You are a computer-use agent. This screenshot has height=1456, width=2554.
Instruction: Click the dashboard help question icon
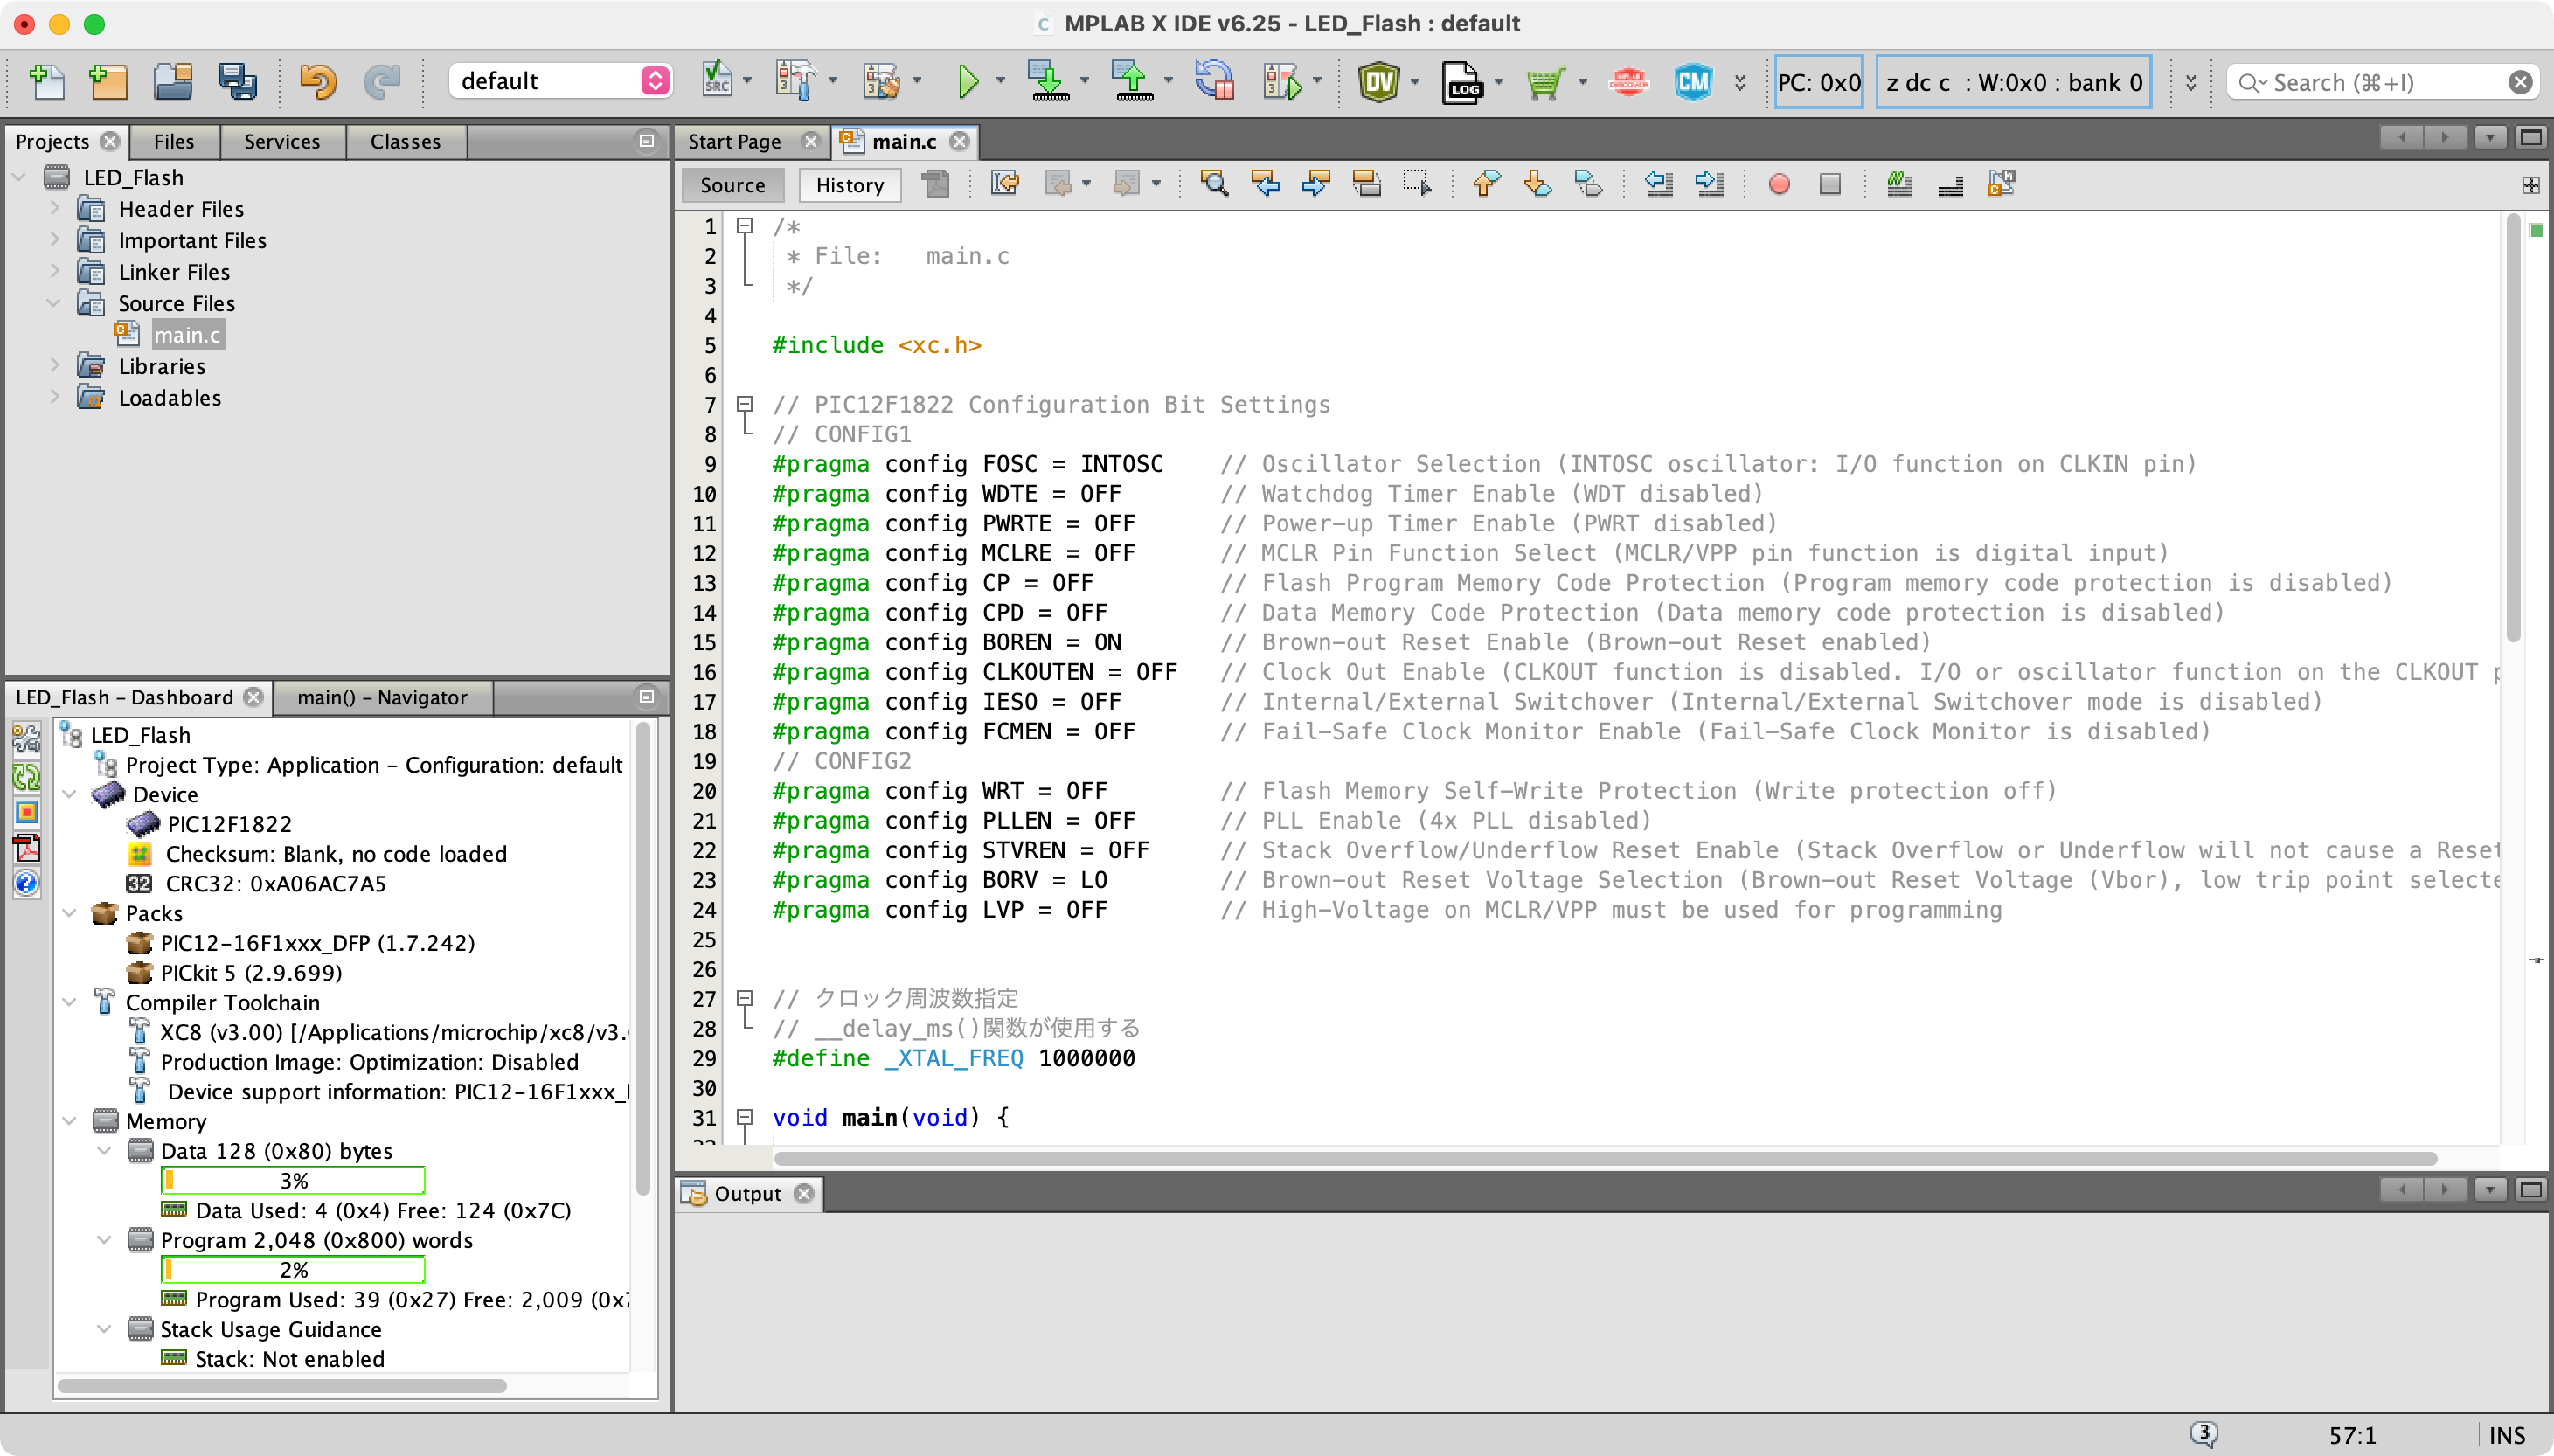[x=26, y=883]
